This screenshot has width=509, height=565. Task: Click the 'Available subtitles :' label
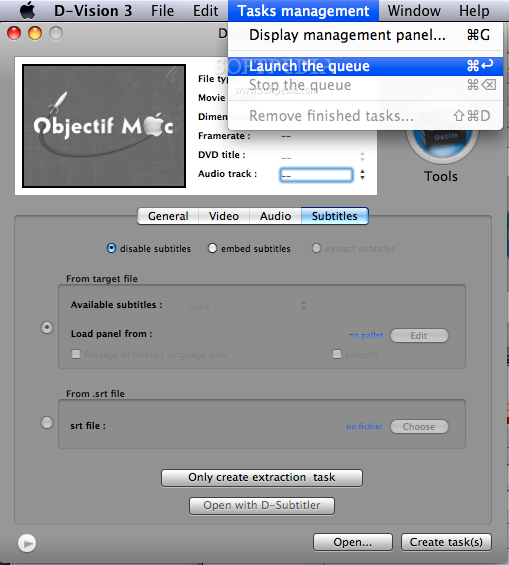click(x=117, y=305)
